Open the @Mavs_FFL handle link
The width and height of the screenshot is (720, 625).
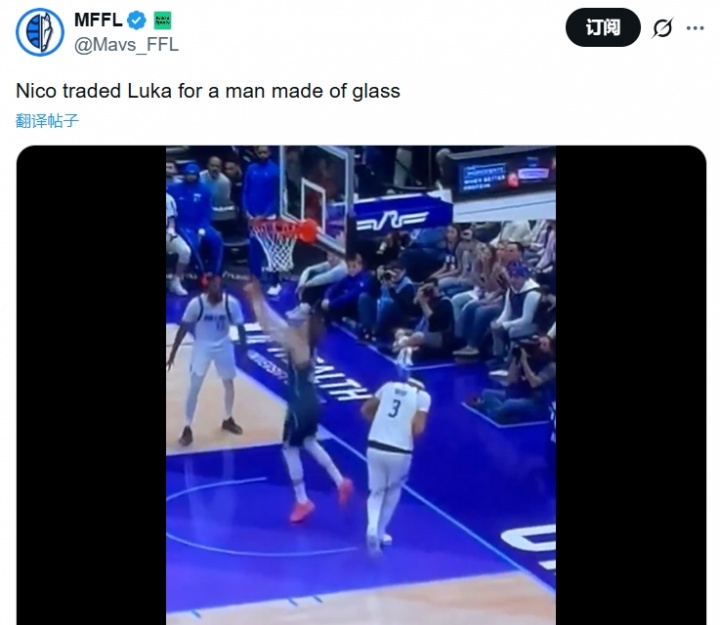[x=126, y=45]
